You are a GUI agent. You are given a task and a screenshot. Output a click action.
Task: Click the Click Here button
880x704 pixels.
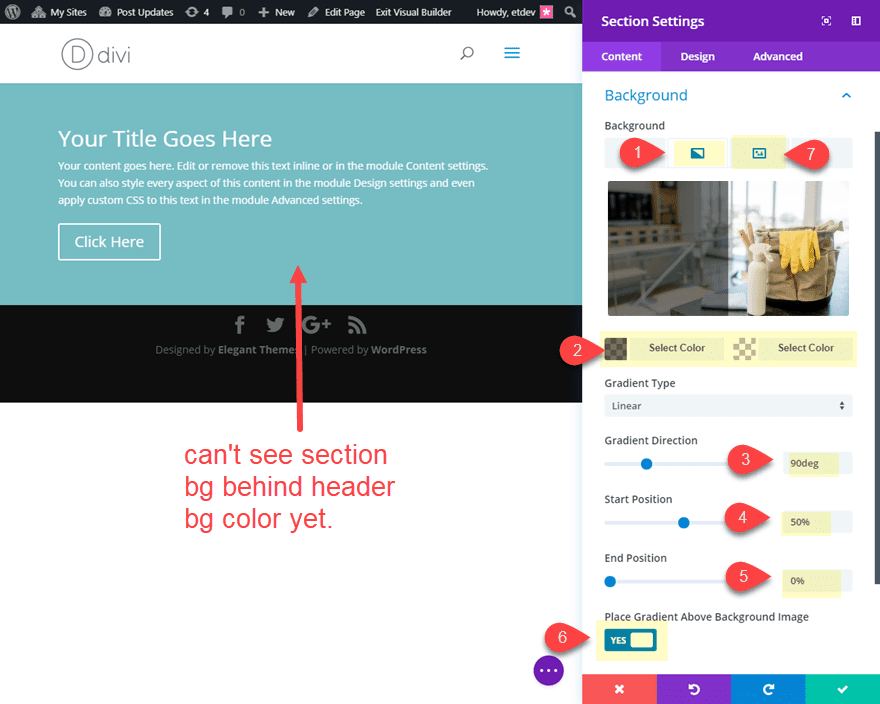109,241
